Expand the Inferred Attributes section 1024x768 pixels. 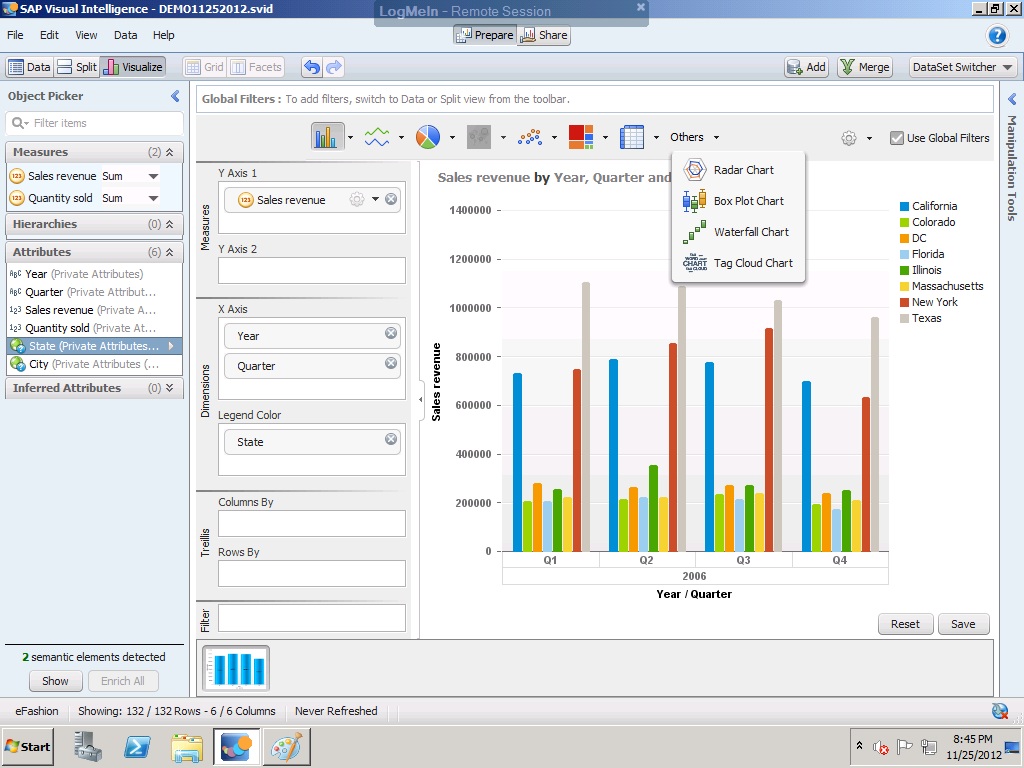[170, 388]
